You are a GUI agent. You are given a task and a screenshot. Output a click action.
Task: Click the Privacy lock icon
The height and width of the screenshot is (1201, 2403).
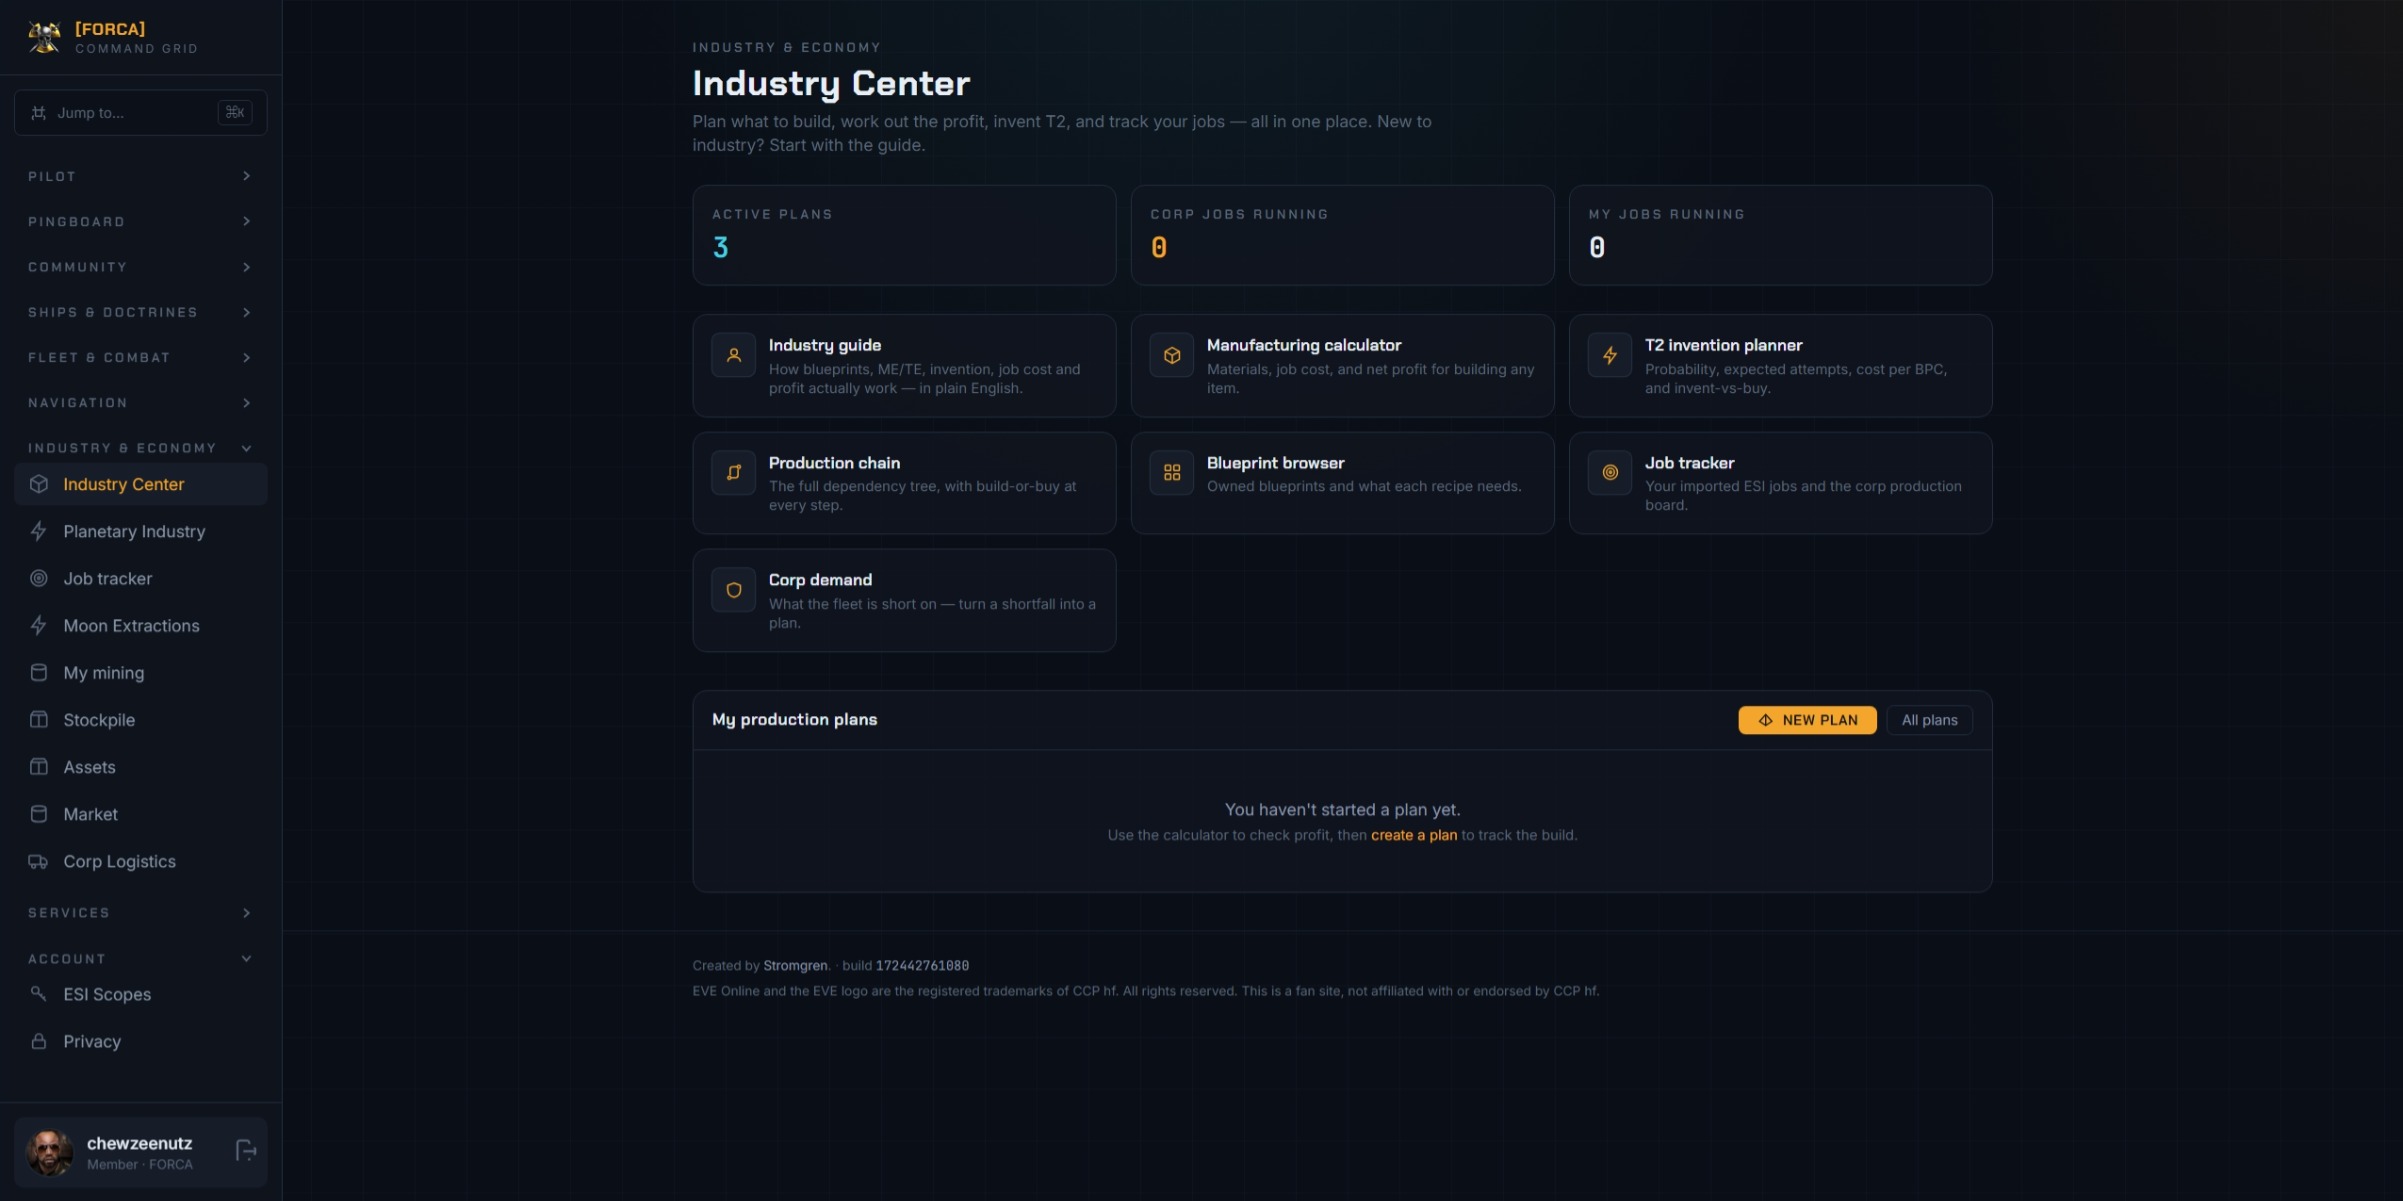click(x=39, y=1041)
